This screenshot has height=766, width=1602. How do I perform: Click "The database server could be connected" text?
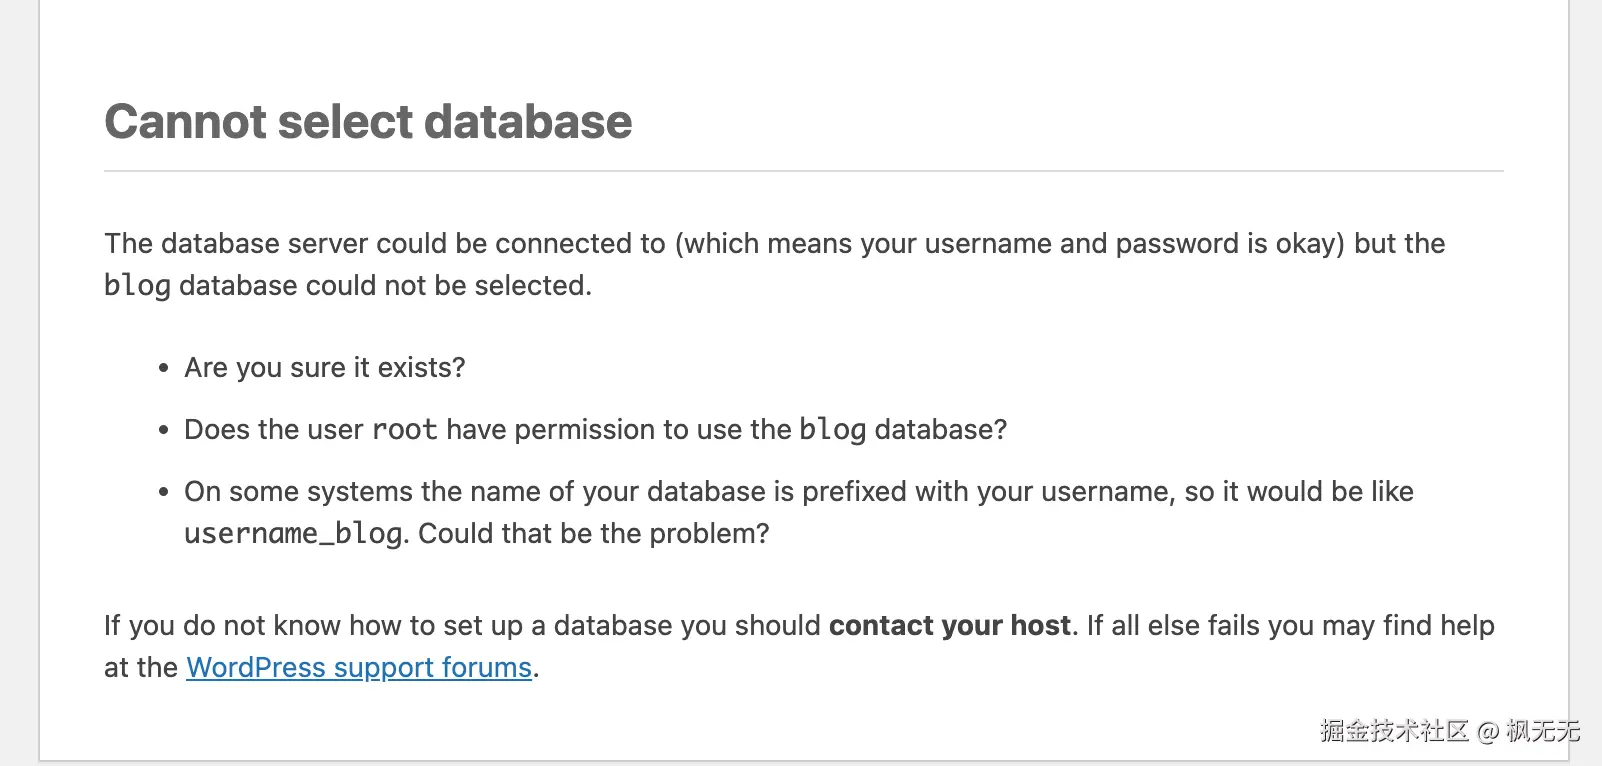coord(384,244)
